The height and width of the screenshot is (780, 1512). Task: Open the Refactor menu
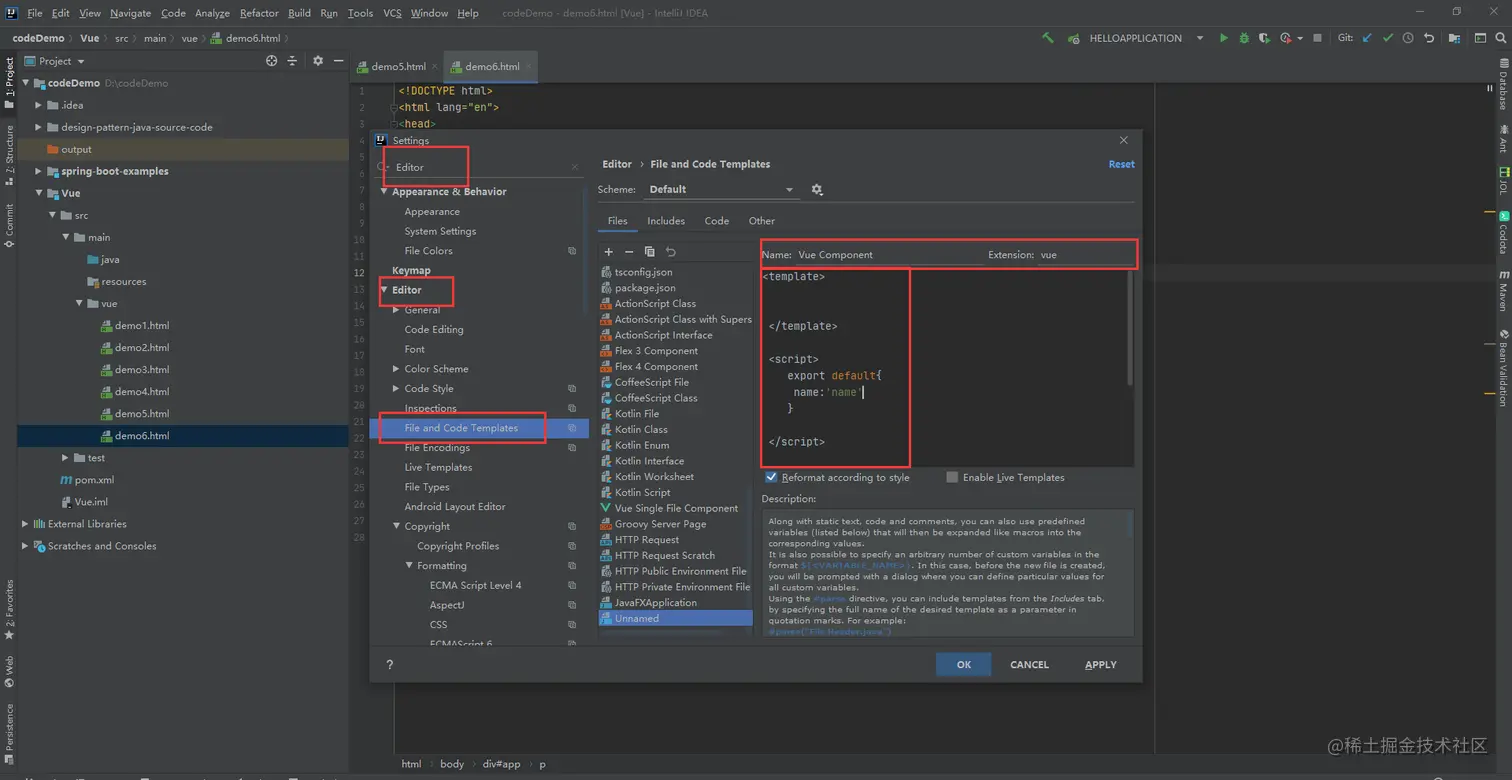tap(259, 13)
